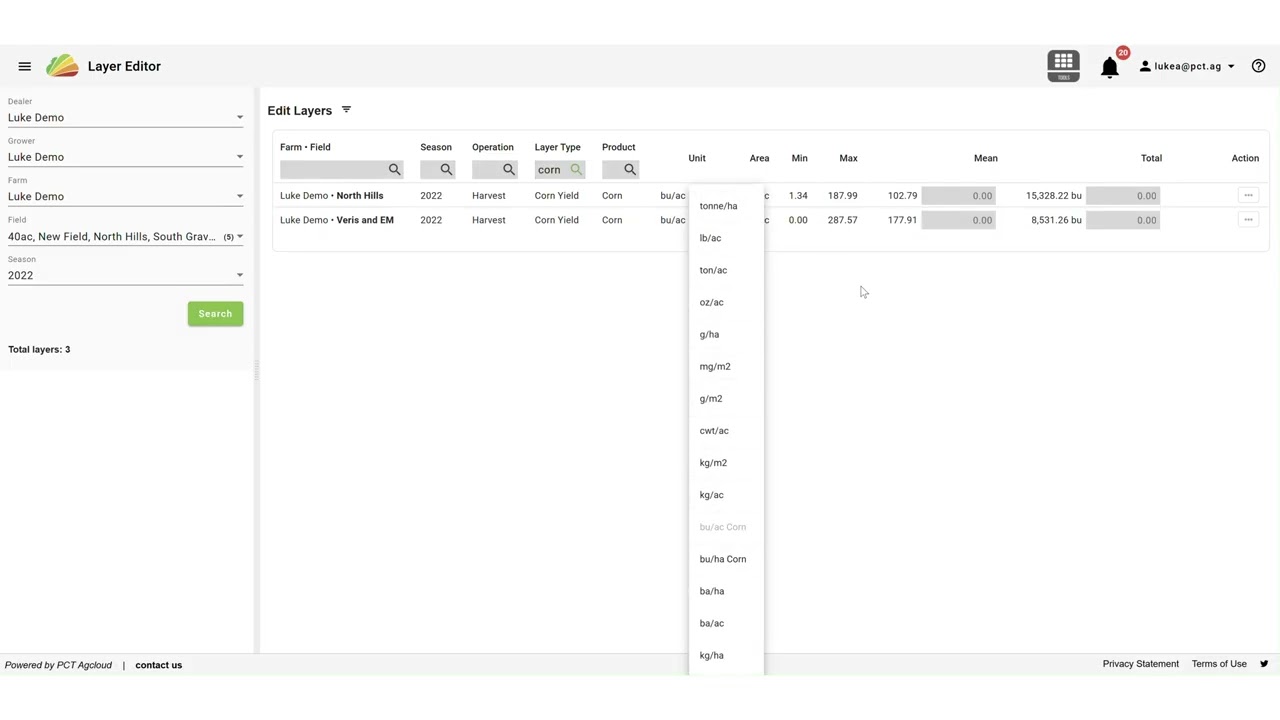Click the Operation column search icon

pyautogui.click(x=509, y=170)
